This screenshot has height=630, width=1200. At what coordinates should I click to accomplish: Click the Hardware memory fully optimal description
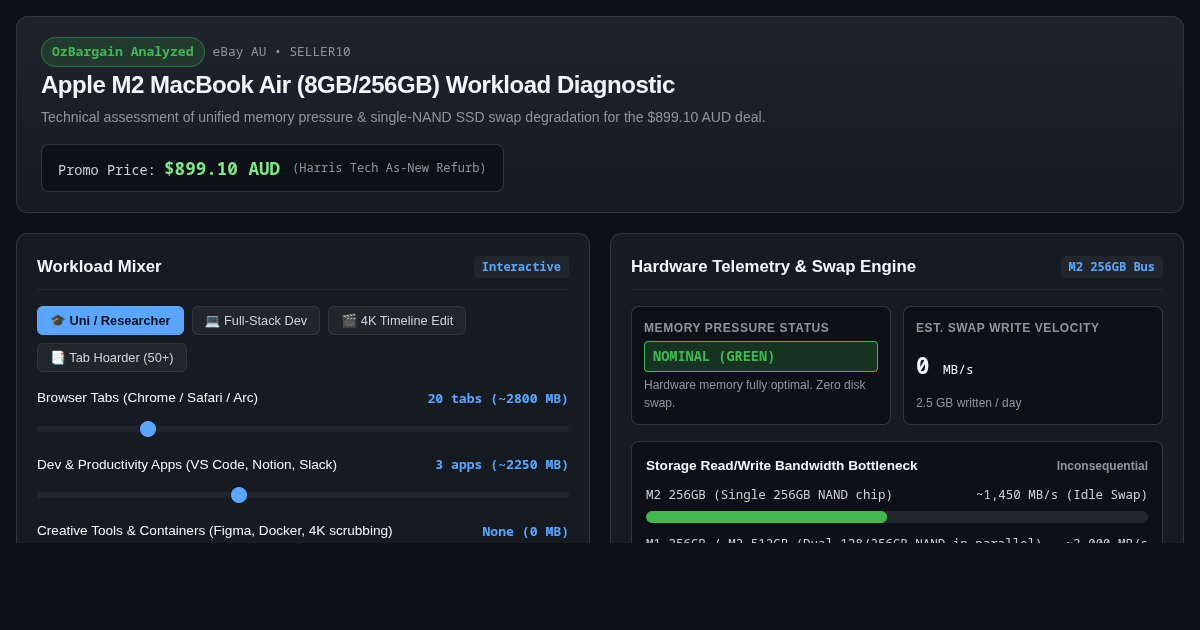(755, 393)
